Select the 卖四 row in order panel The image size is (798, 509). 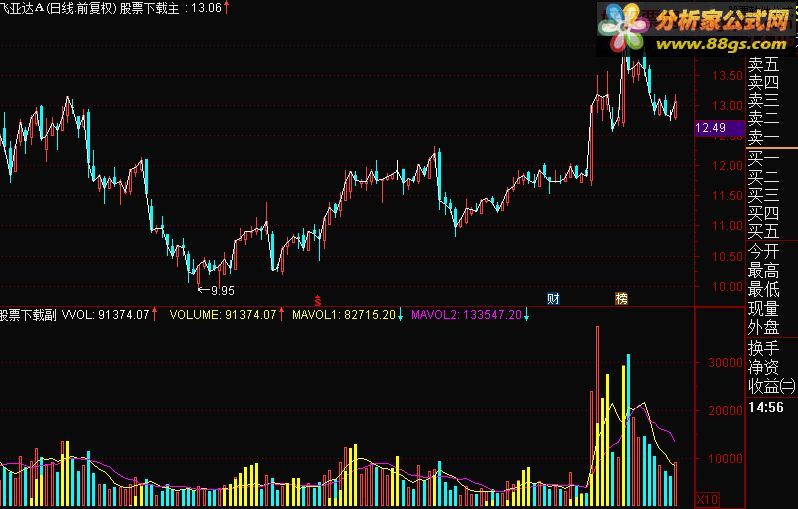763,82
